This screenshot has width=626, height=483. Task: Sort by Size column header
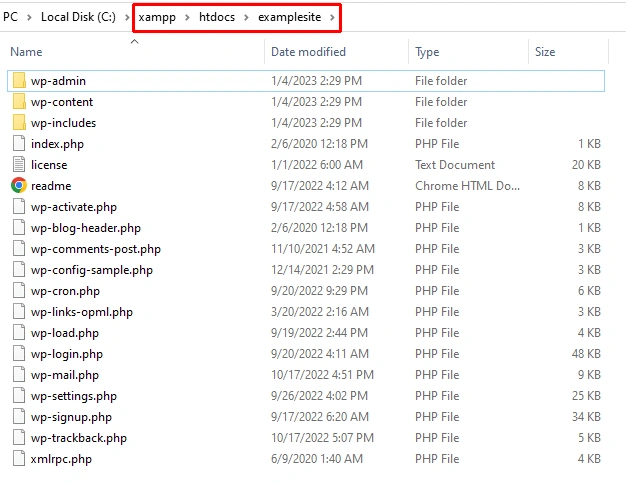coord(545,52)
